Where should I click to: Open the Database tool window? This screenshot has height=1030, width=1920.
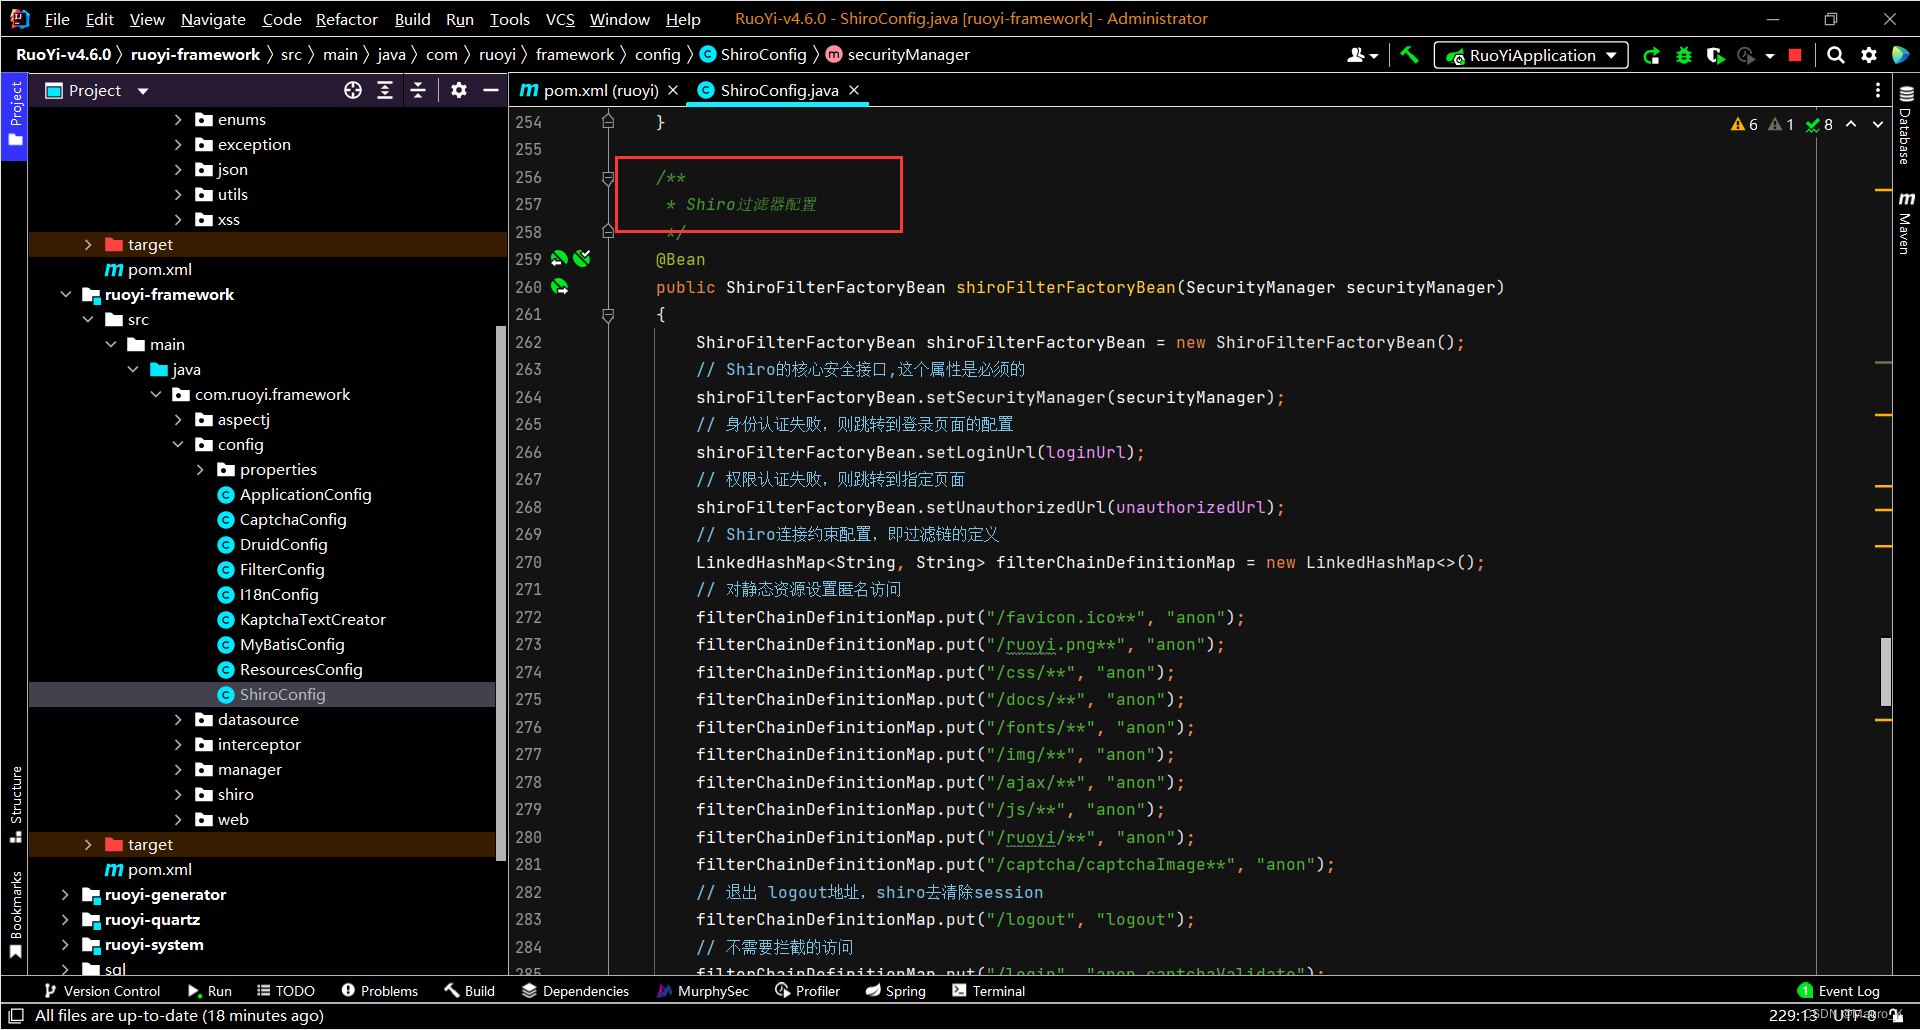[1906, 125]
